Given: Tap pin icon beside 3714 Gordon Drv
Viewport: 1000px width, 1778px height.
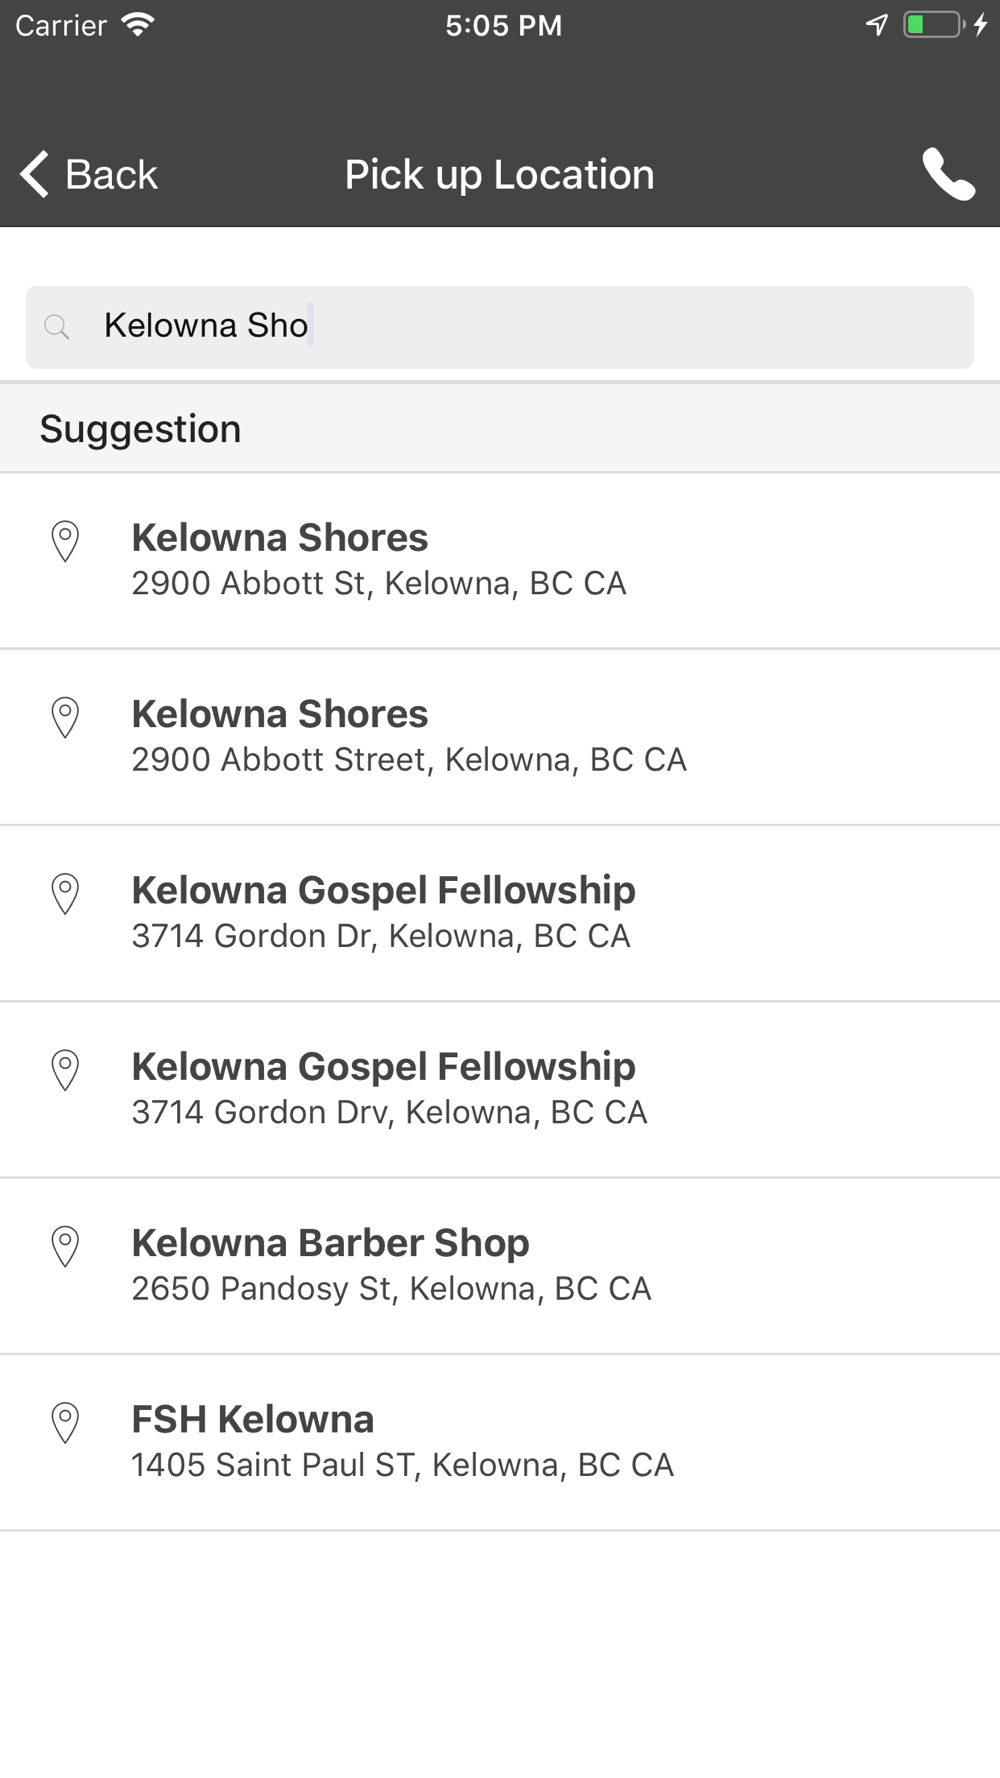Looking at the screenshot, I should tap(65, 1070).
